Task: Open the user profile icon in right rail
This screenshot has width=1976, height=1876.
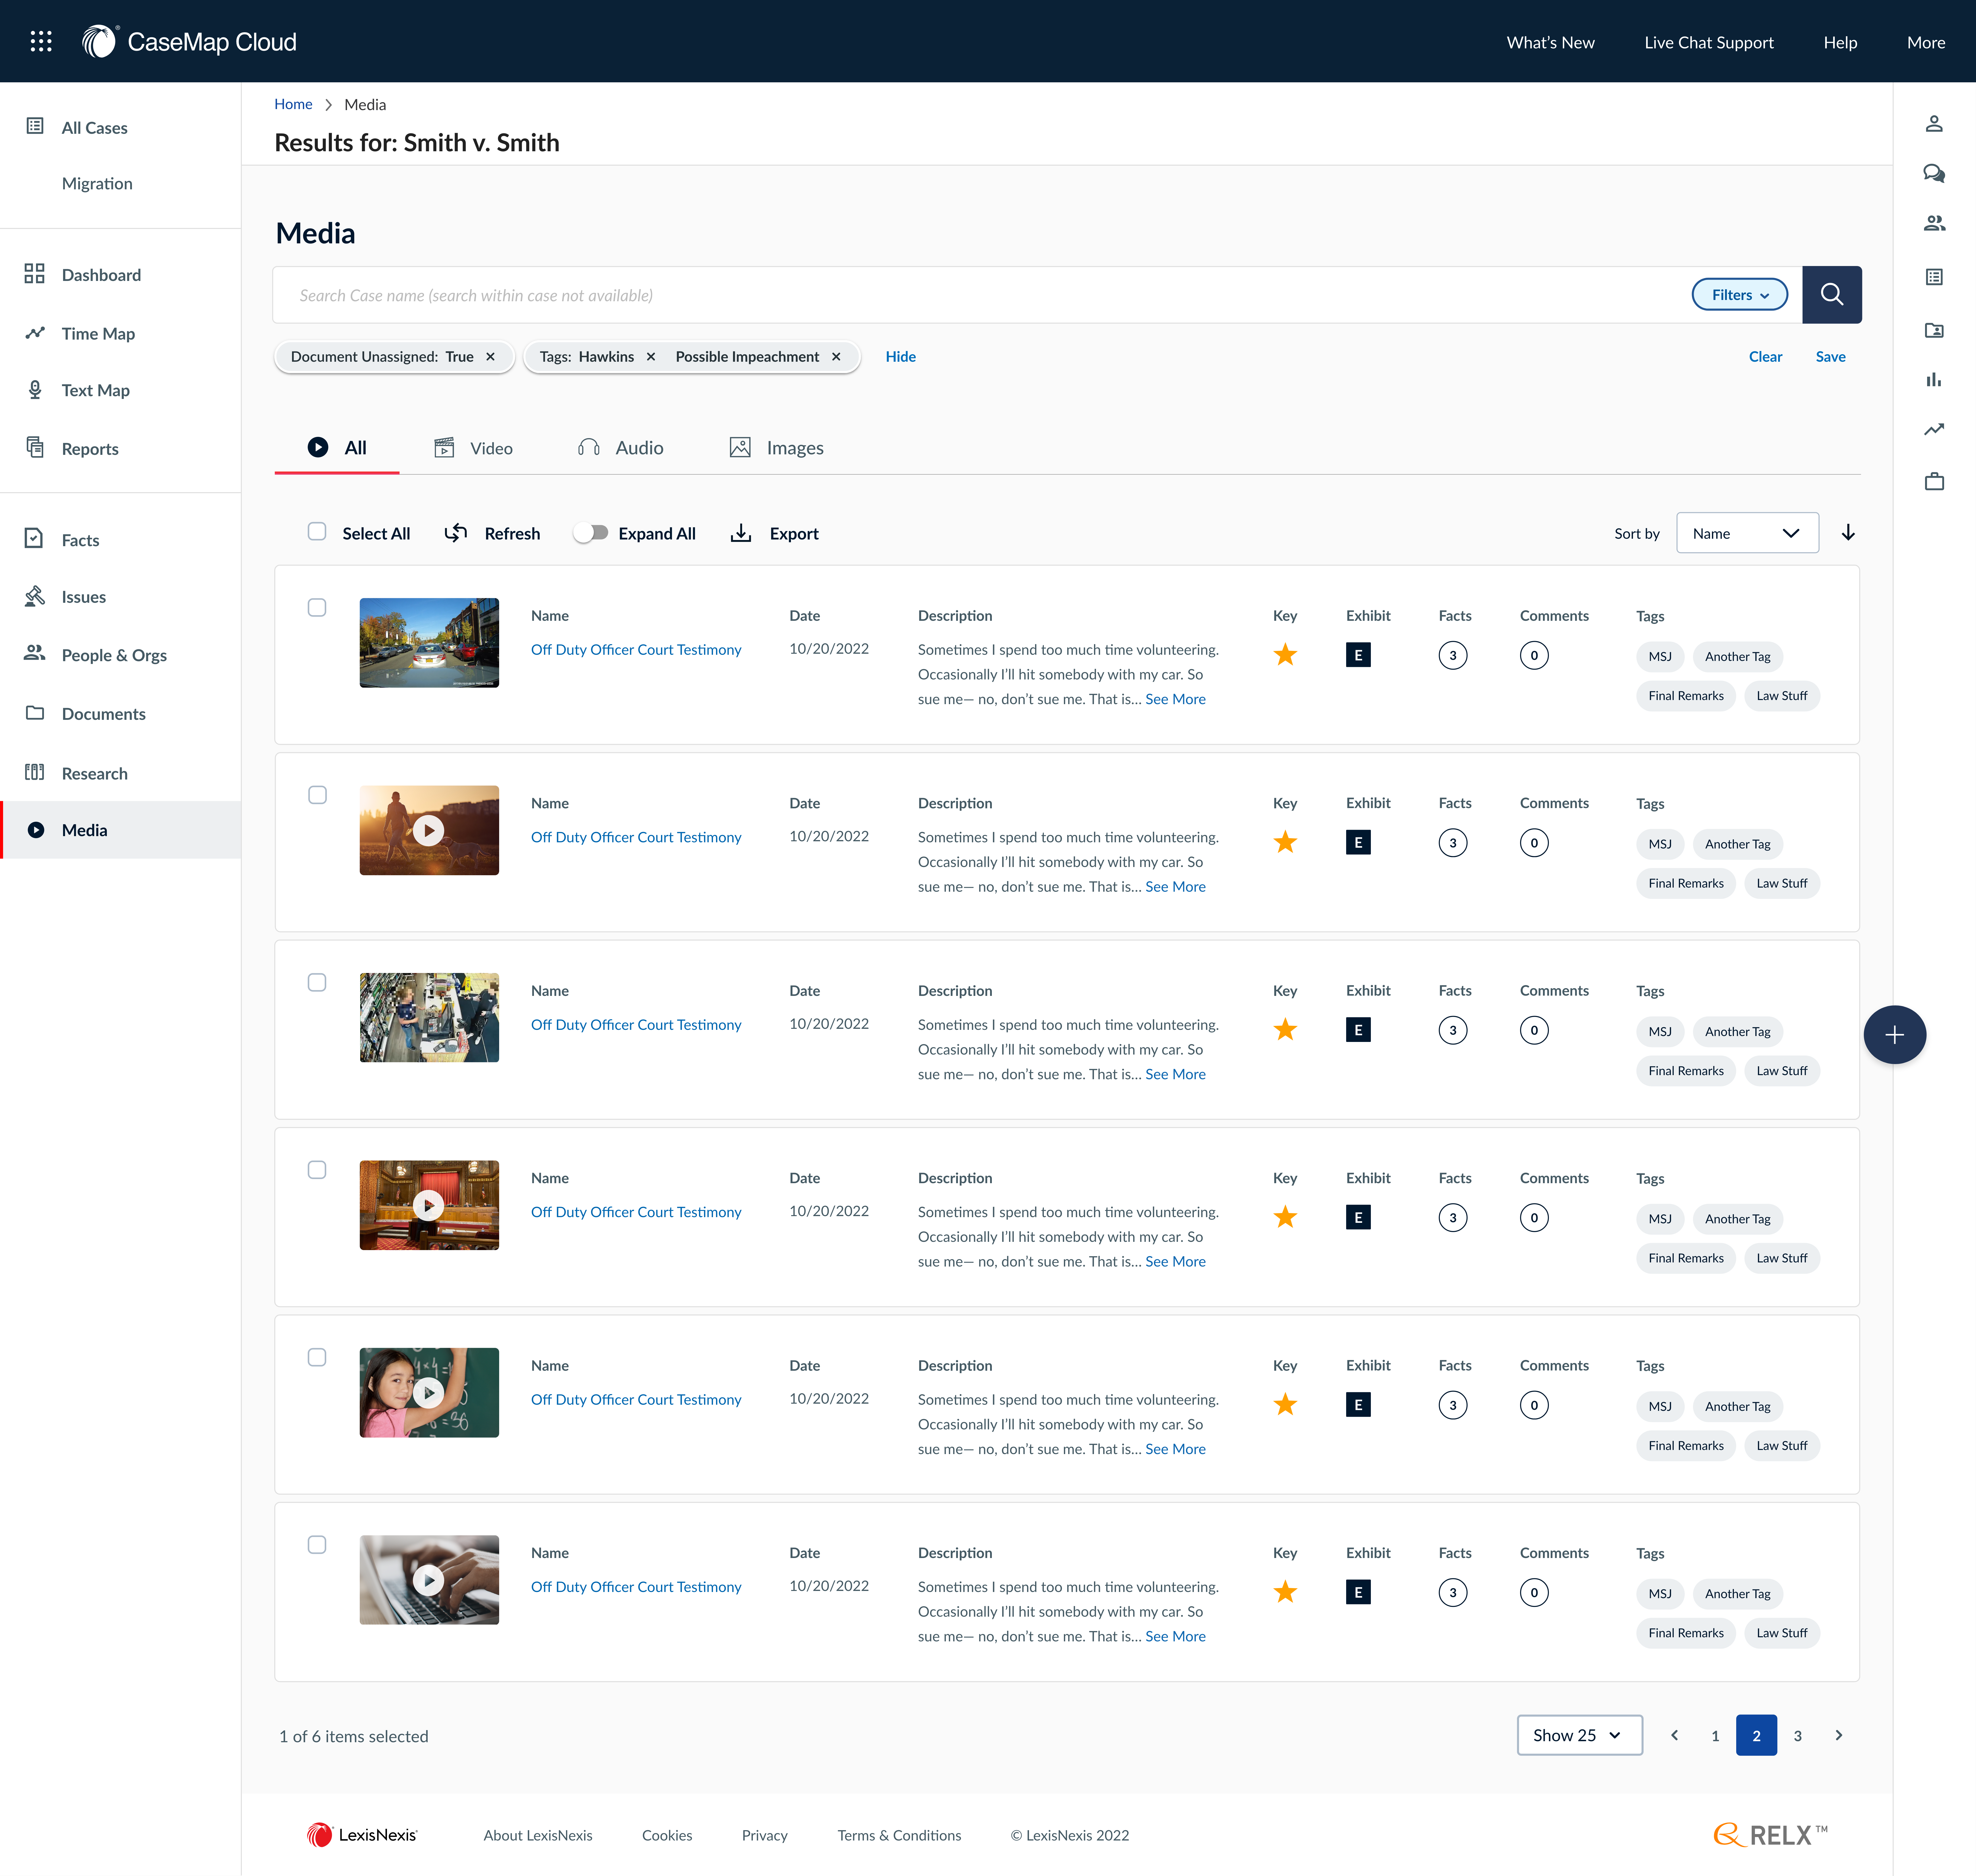Action: (x=1934, y=124)
